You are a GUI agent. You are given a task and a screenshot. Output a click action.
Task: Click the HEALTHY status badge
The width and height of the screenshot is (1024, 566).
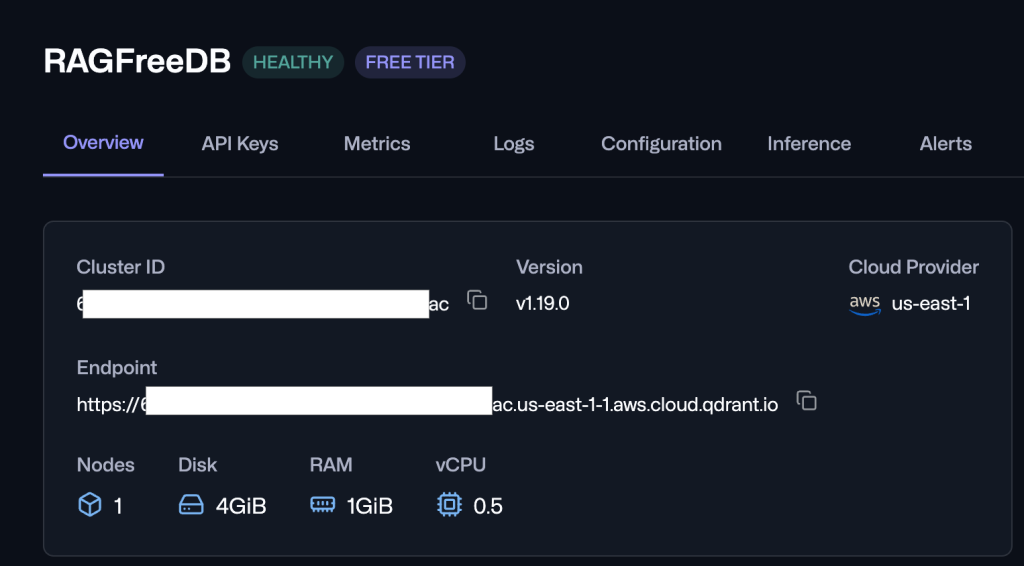(293, 62)
